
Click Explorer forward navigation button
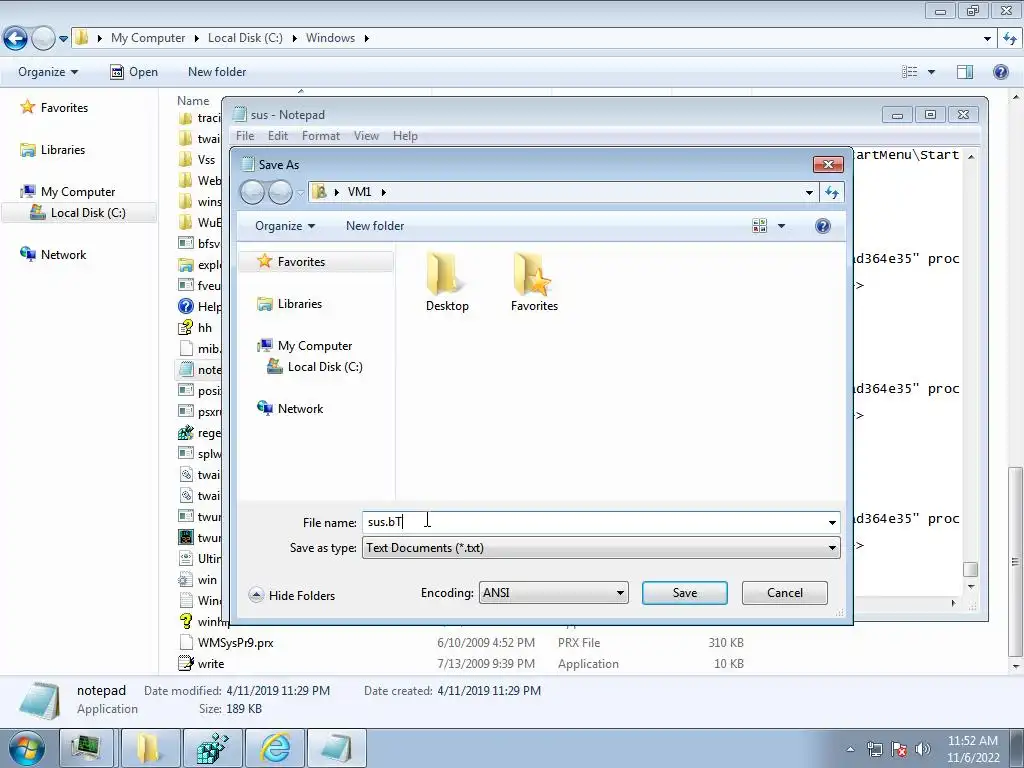(43, 39)
